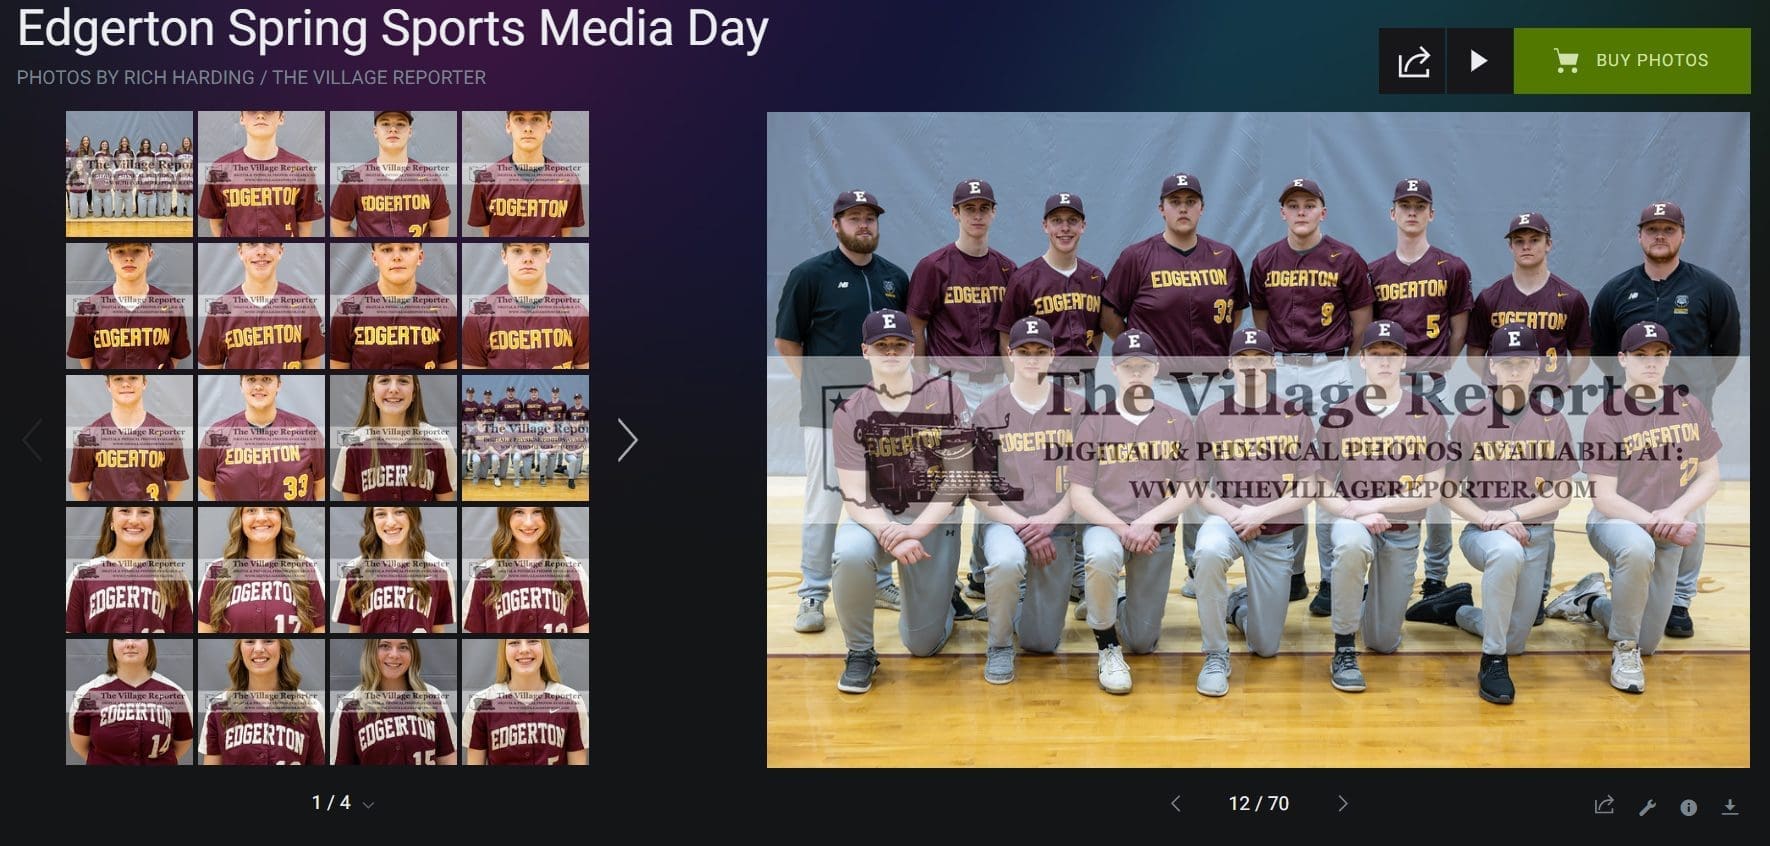Show the previous photo before 12 / 70

point(1176,804)
